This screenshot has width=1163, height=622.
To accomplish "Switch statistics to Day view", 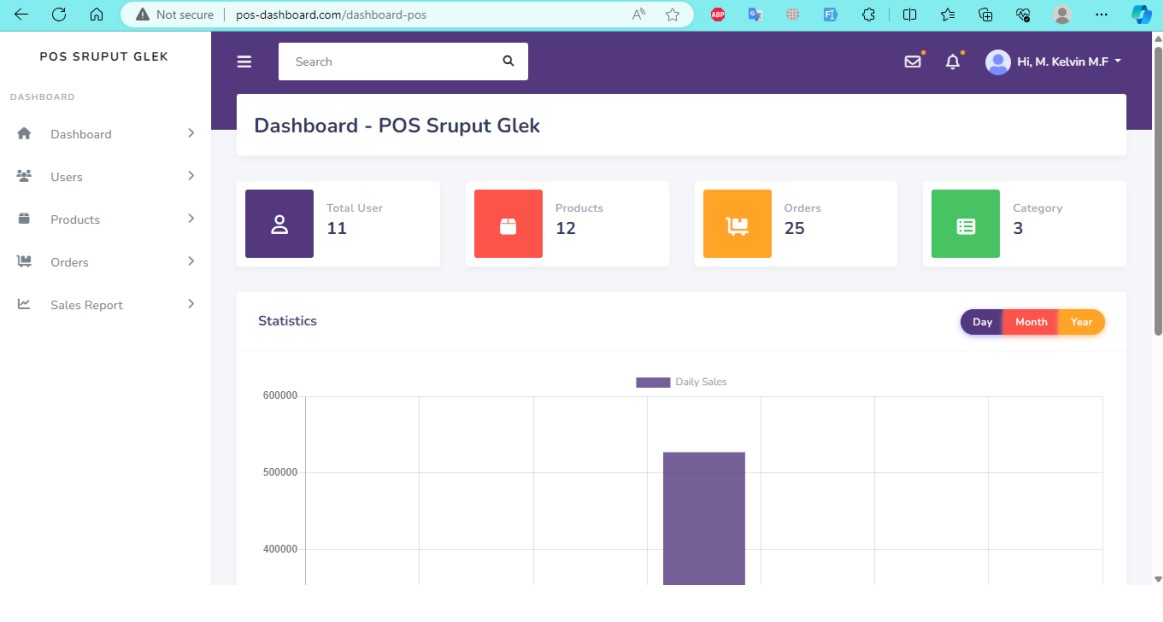I will pyautogui.click(x=982, y=322).
